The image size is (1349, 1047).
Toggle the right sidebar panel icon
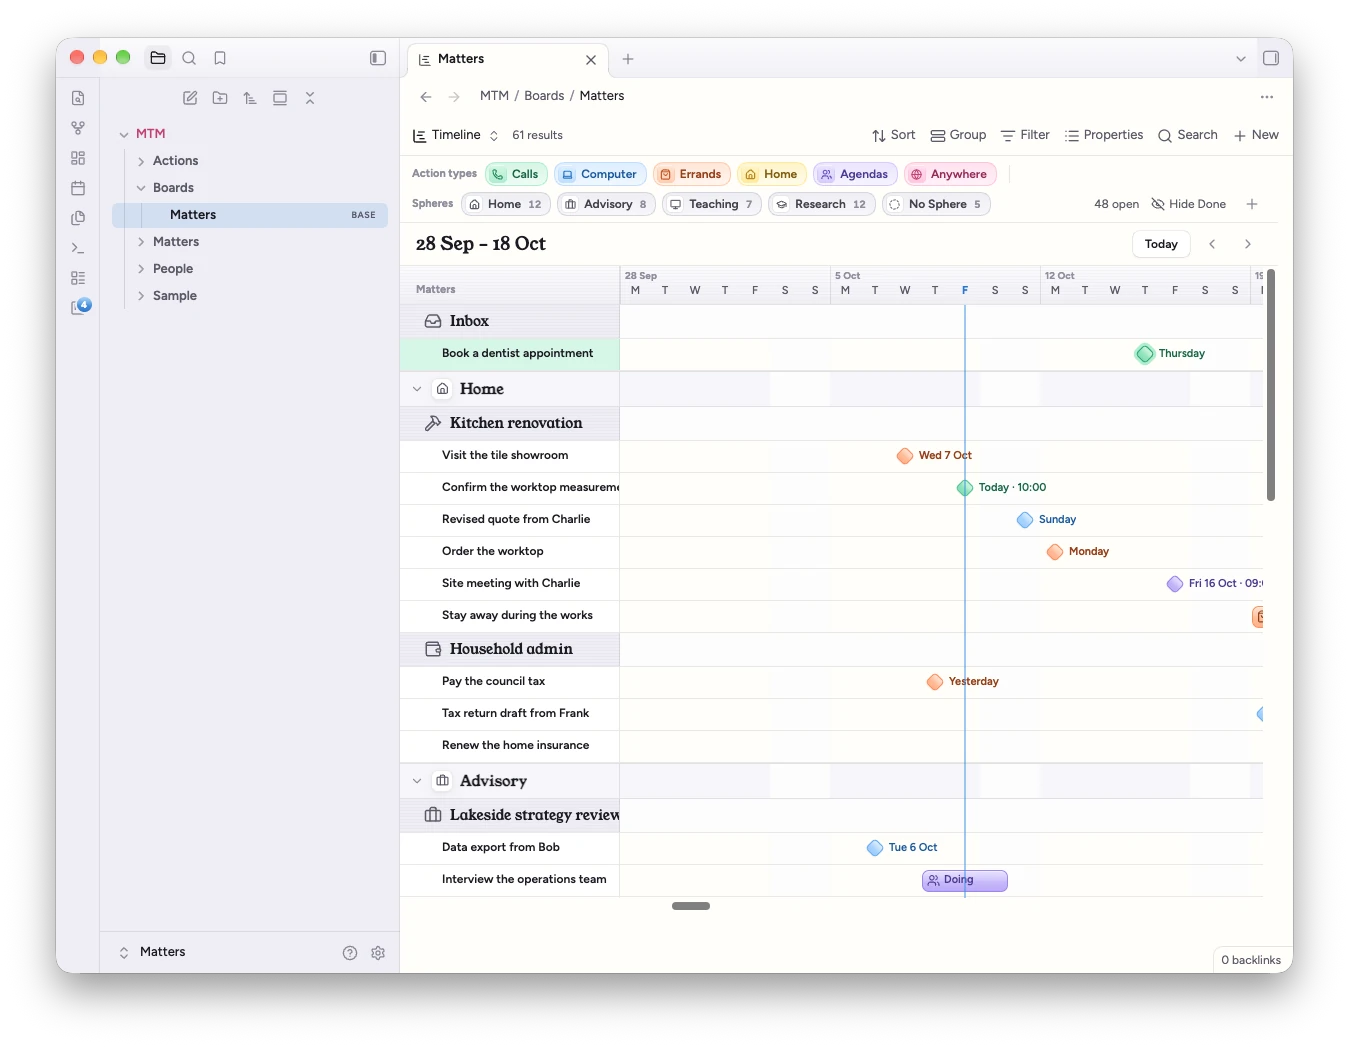click(x=1271, y=58)
